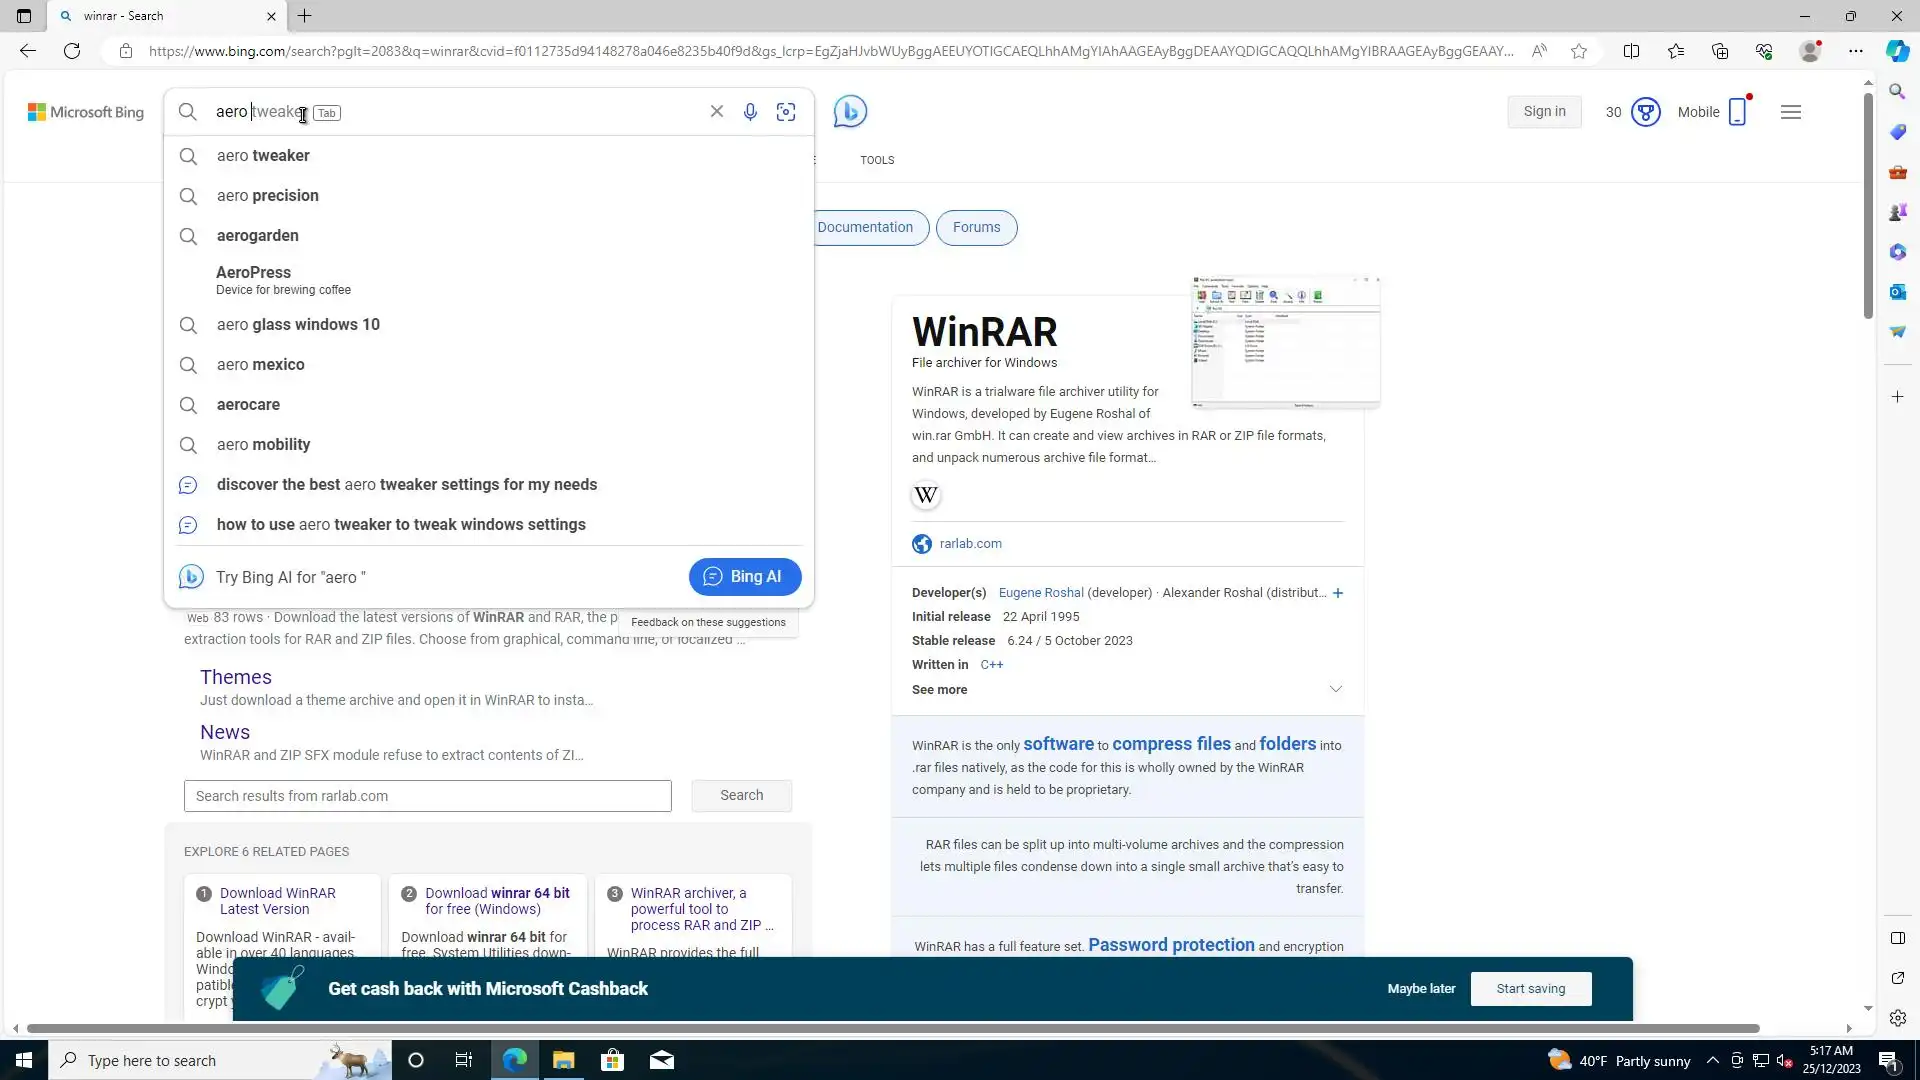Clear the search box with X icon
This screenshot has width=1920, height=1080.
click(716, 112)
